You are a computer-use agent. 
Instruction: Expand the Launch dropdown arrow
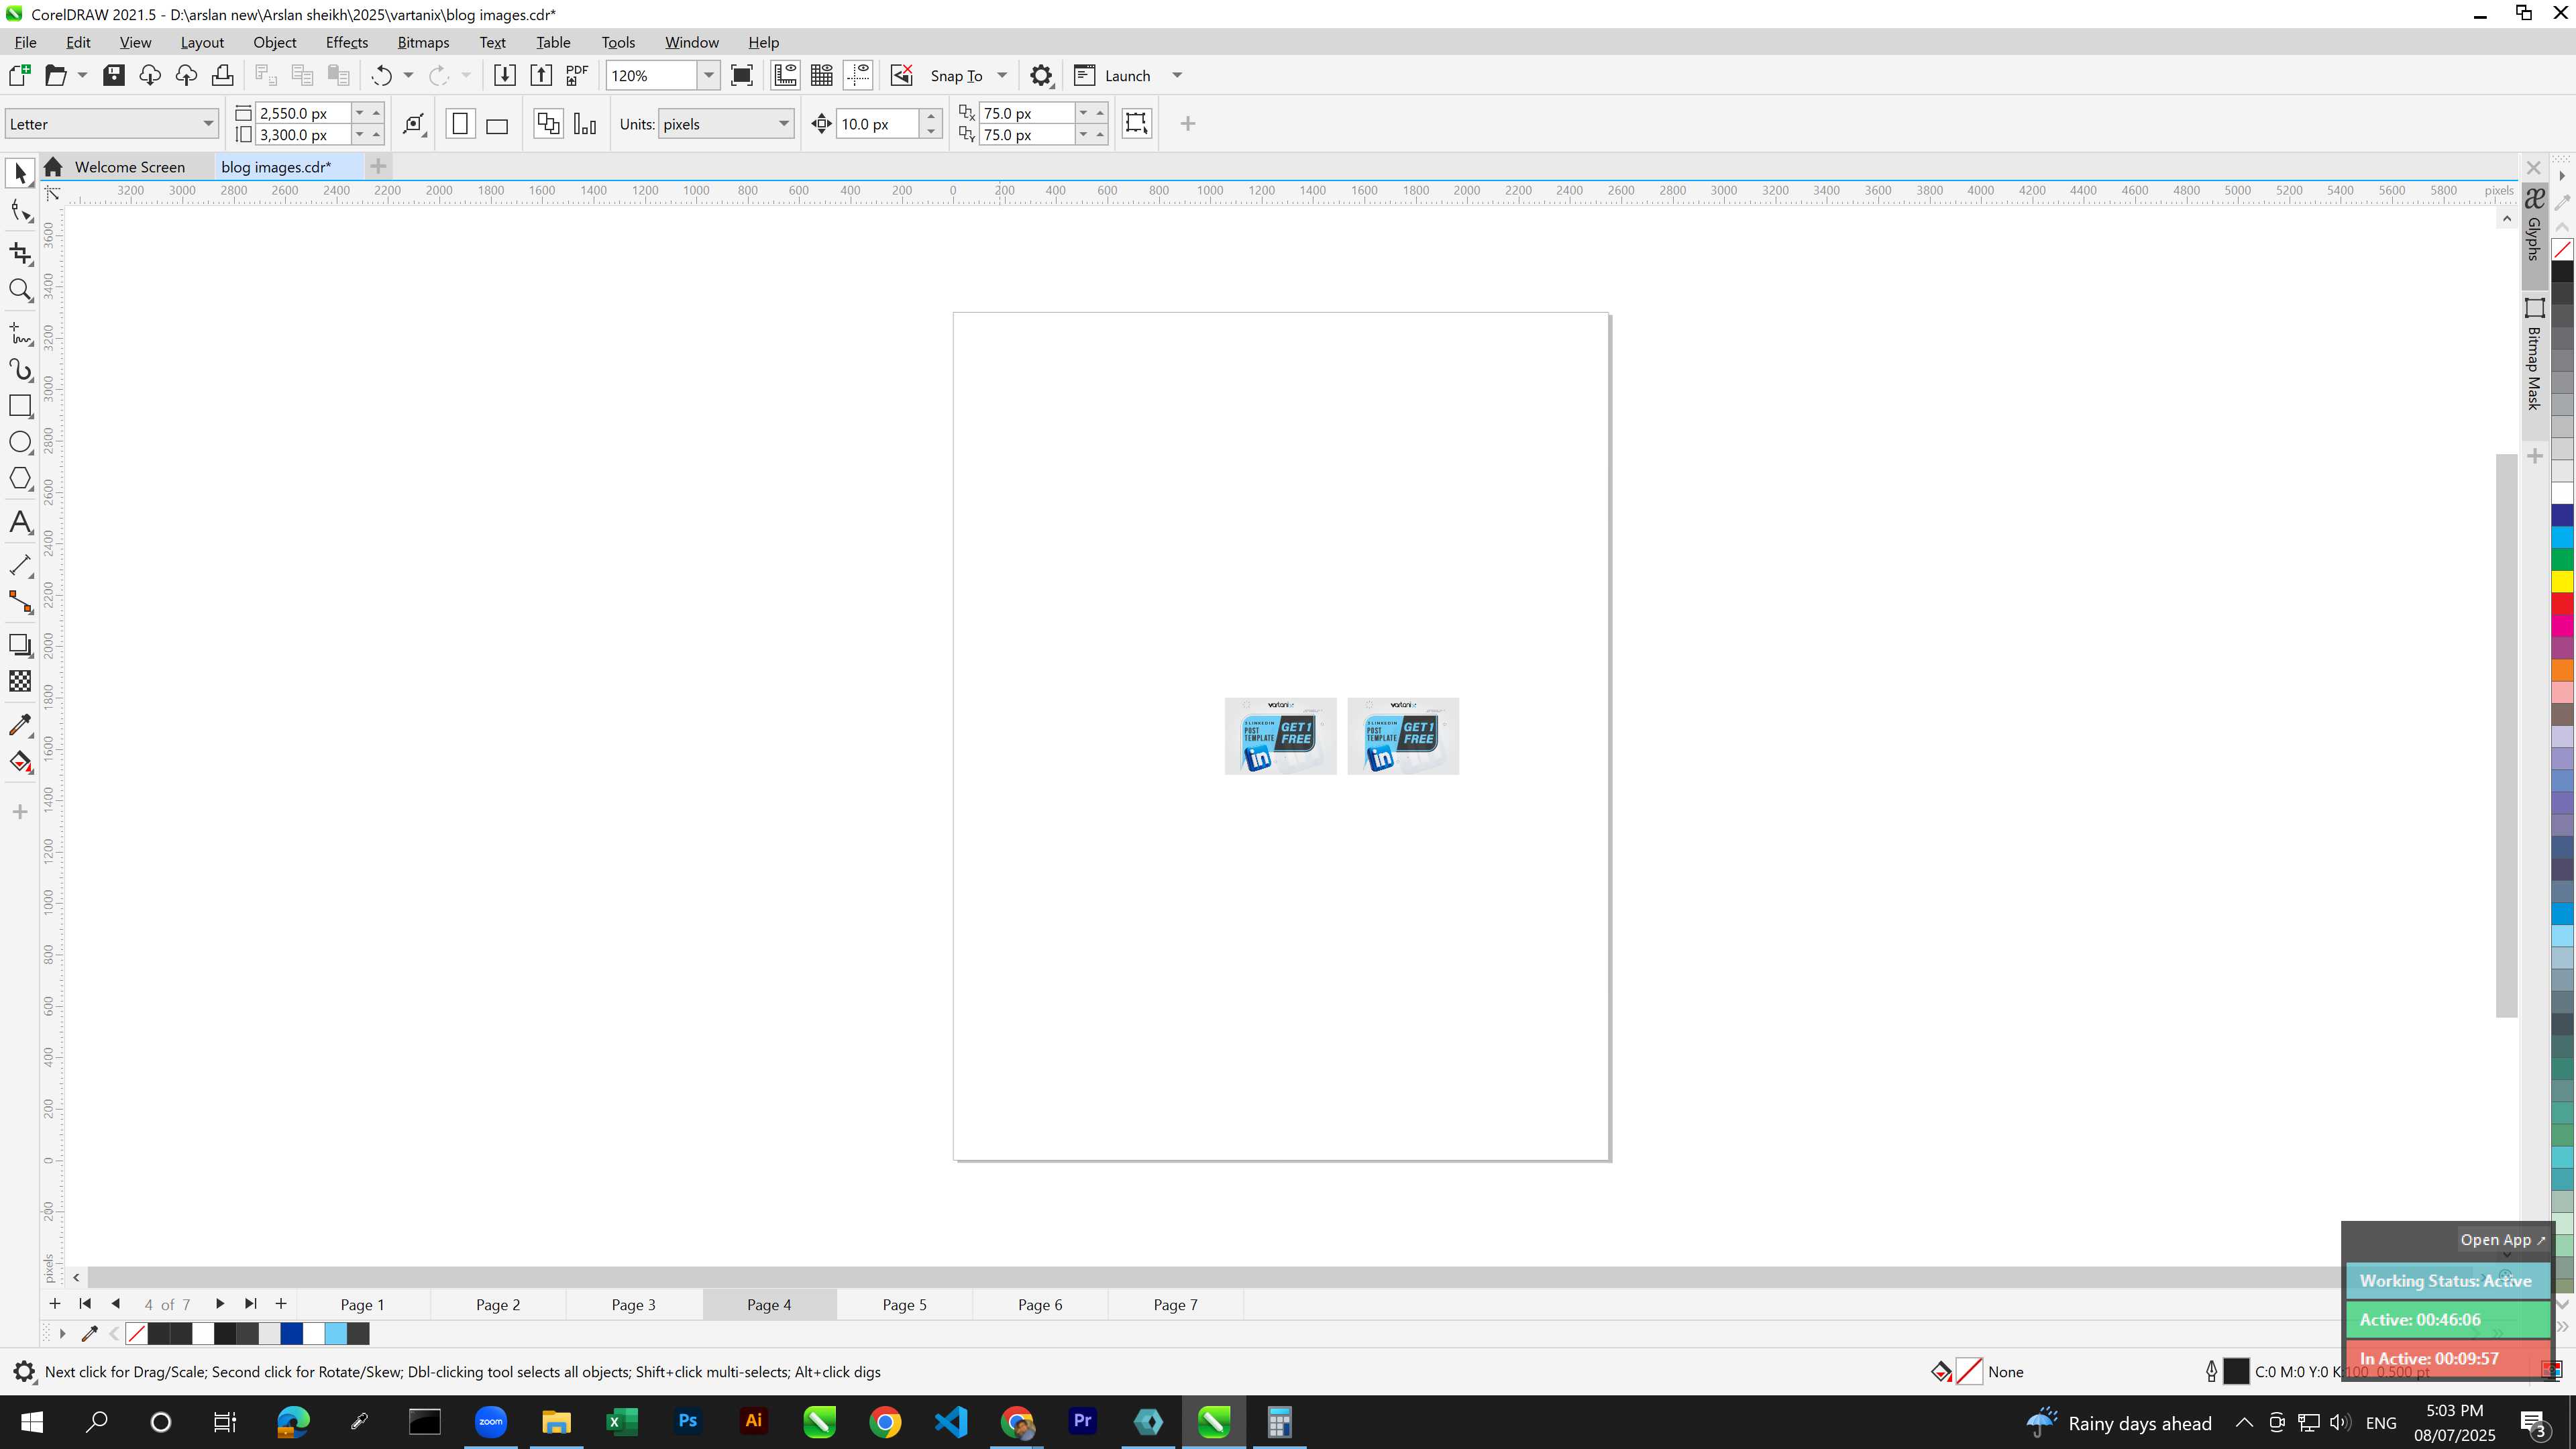point(1177,75)
